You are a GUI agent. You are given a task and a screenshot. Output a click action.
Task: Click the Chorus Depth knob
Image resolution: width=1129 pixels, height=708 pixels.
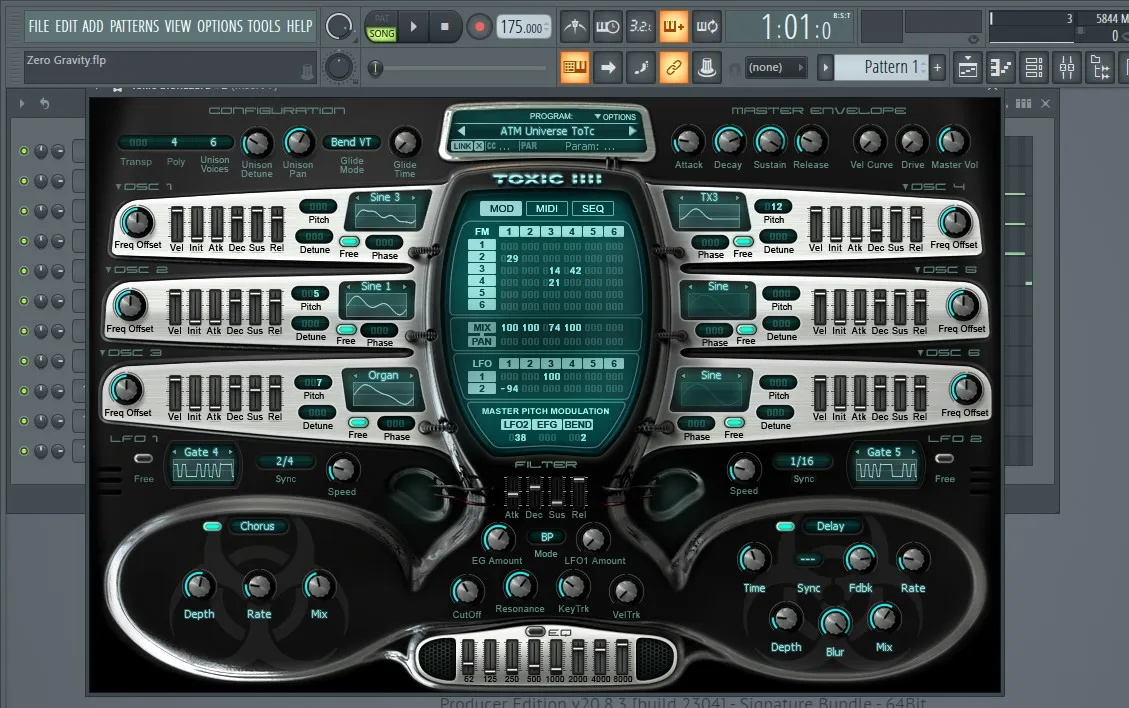[198, 586]
